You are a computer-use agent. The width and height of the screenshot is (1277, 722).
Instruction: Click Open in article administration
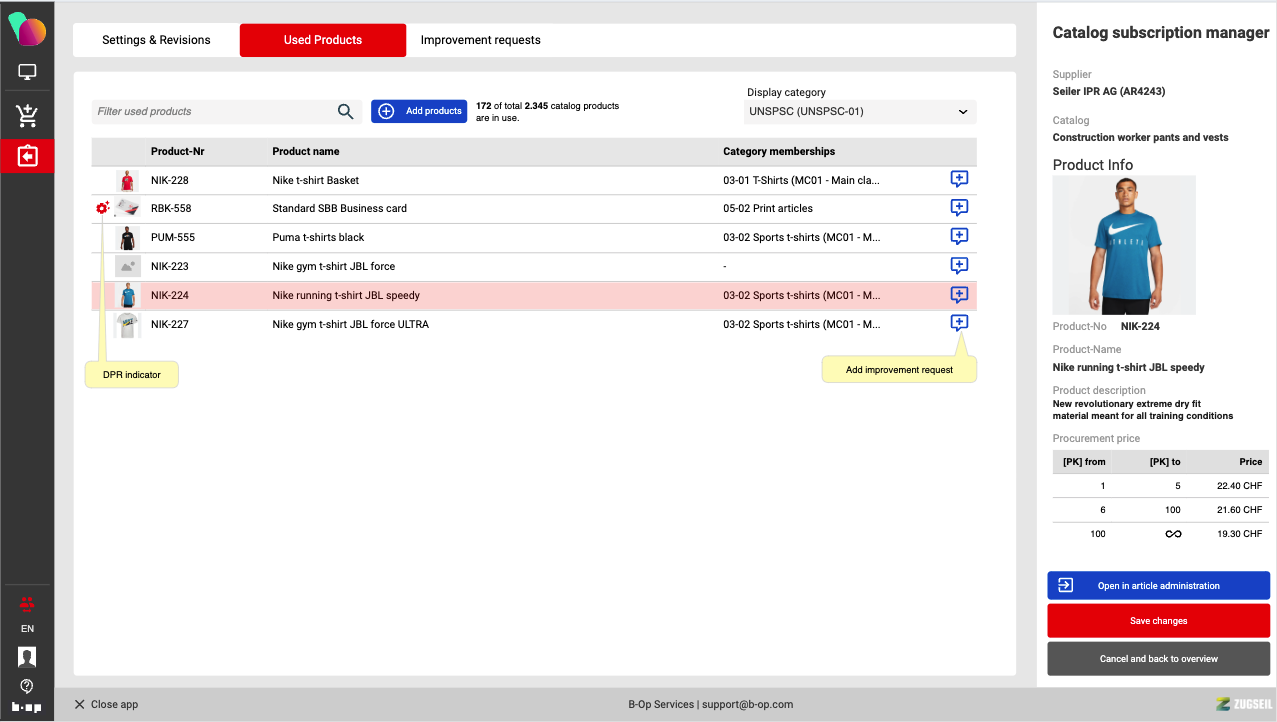click(x=1158, y=586)
